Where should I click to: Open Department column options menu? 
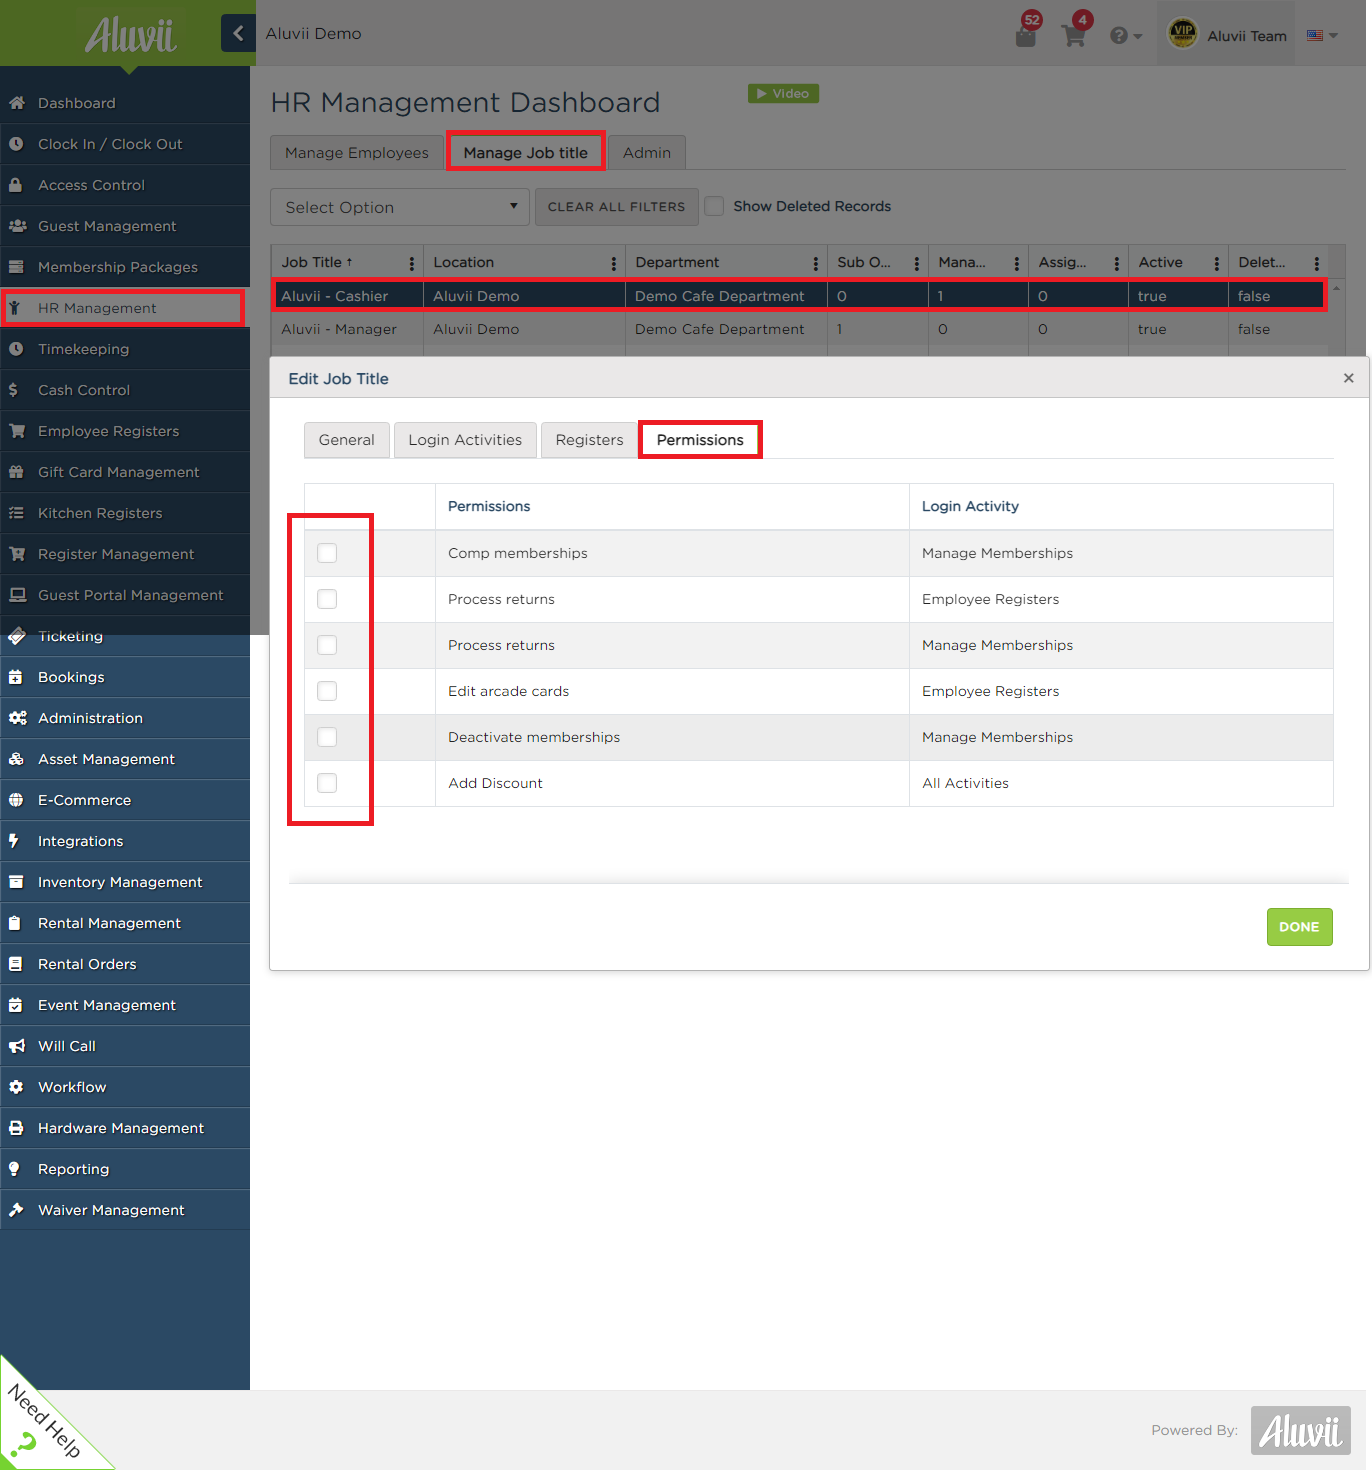[x=816, y=263]
